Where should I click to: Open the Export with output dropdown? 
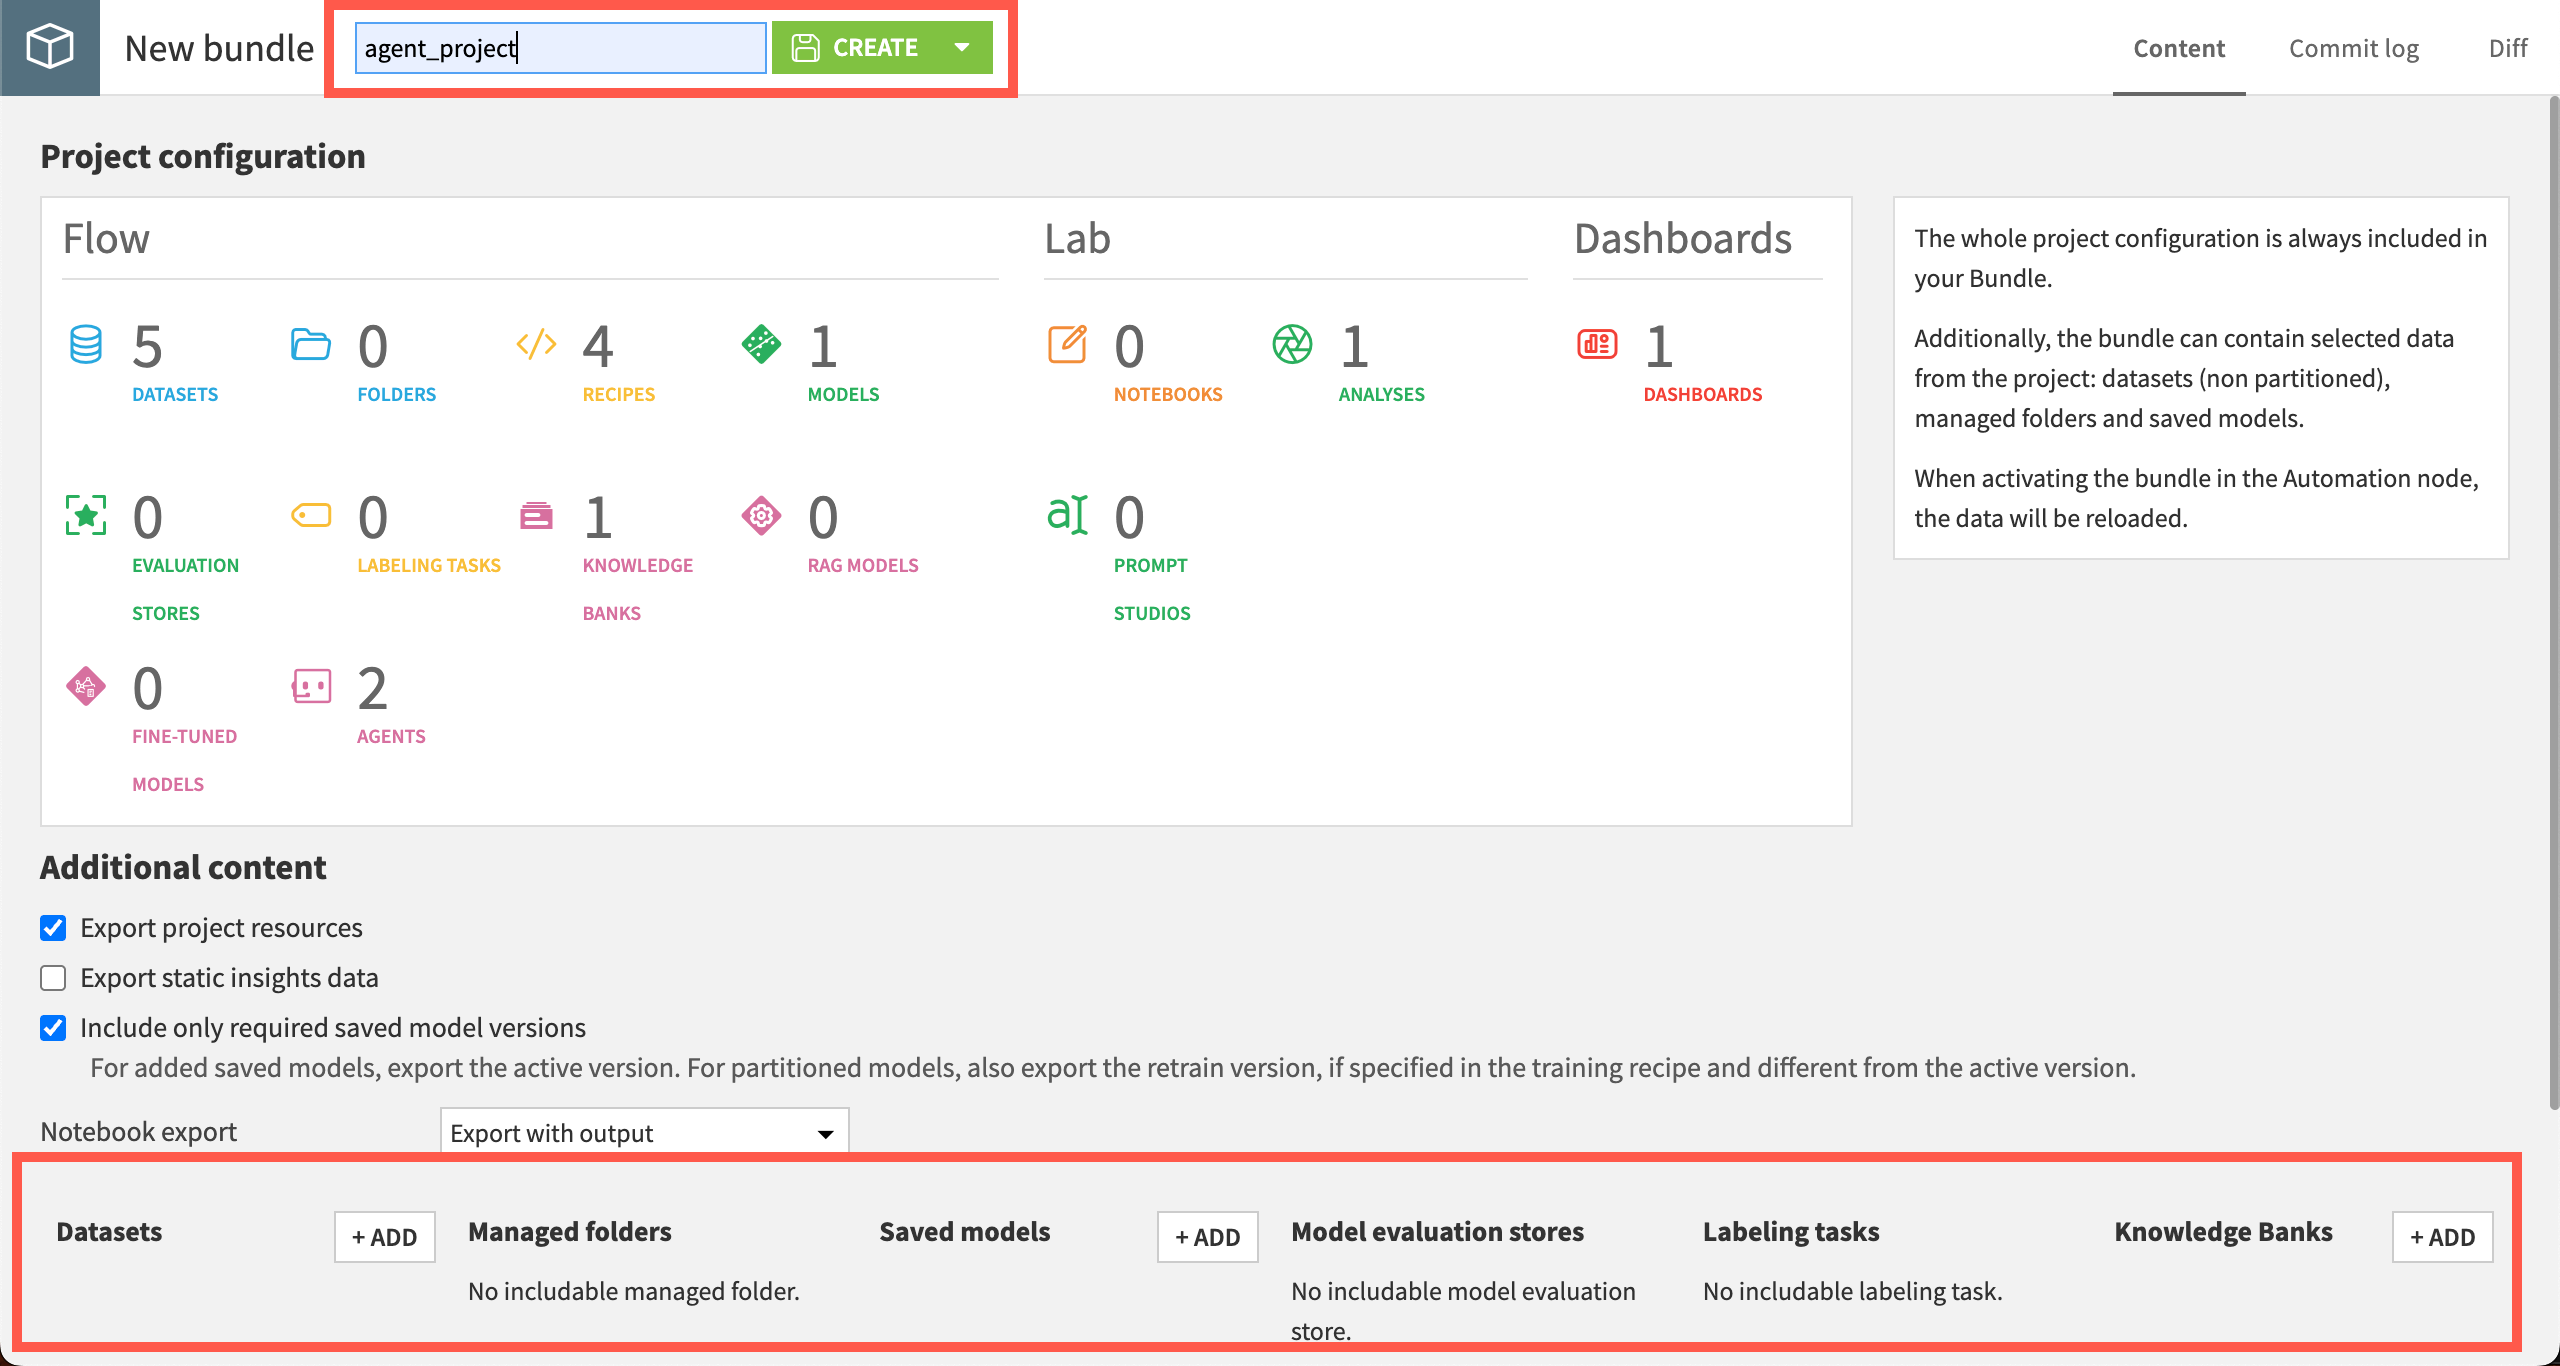coord(644,1131)
